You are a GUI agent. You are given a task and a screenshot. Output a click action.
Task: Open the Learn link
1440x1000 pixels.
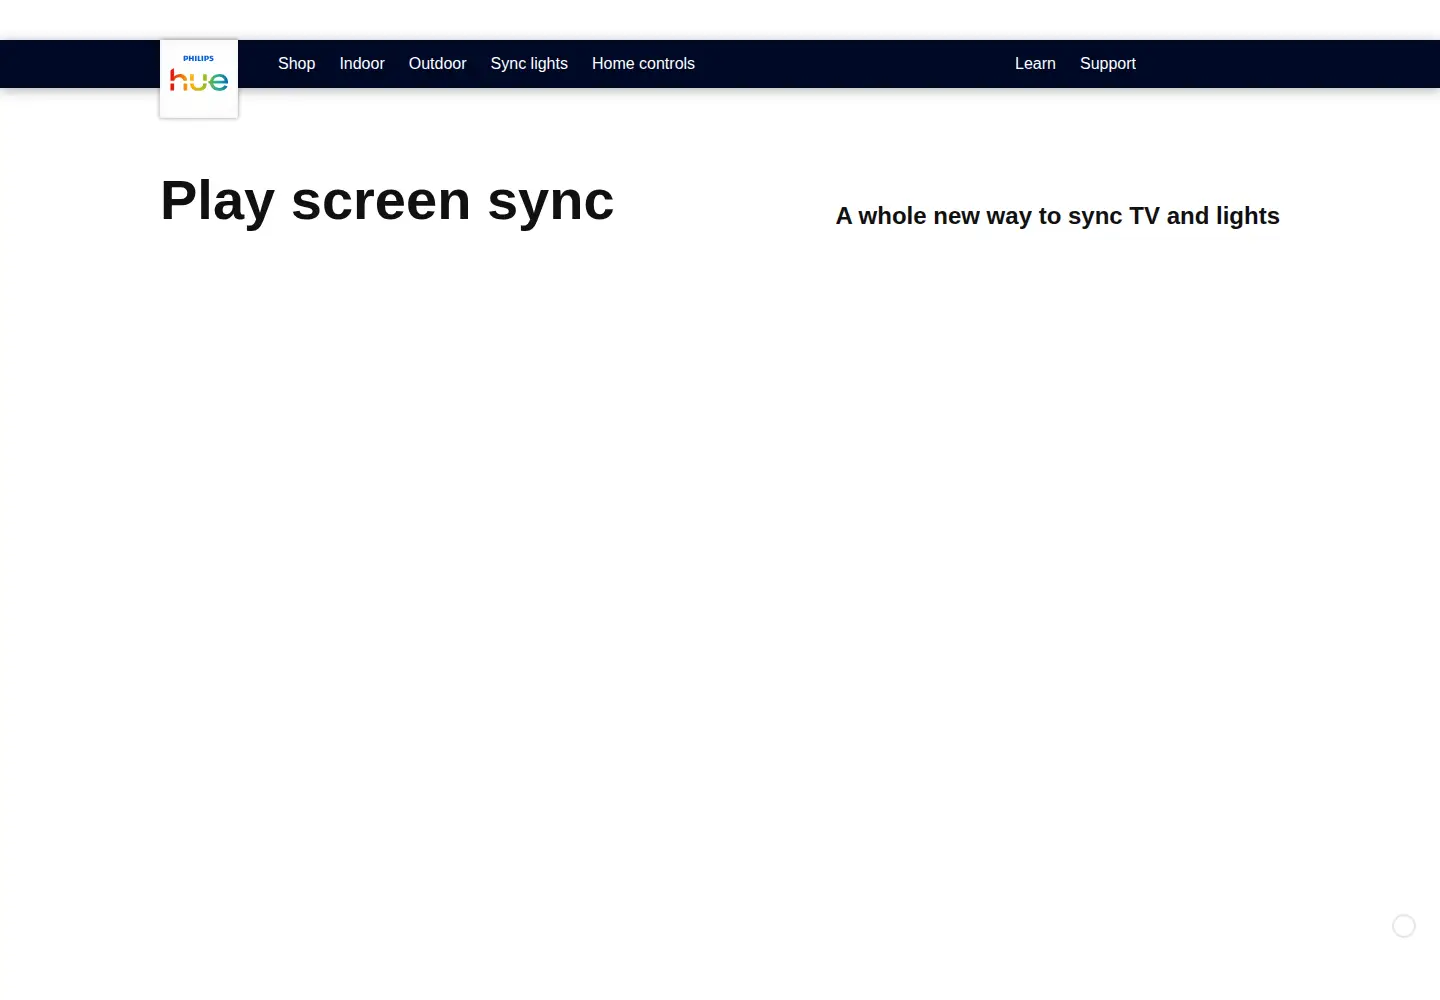pos(1035,64)
